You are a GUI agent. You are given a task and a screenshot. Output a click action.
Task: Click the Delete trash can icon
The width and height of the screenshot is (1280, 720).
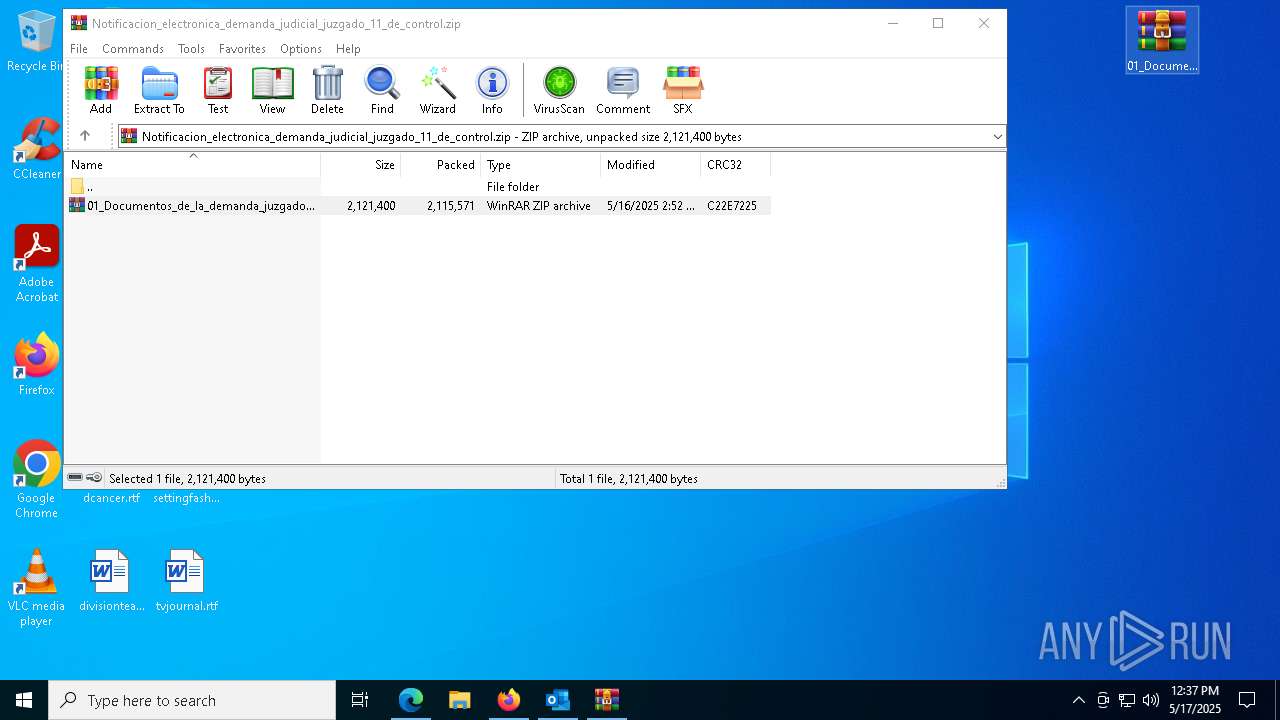327,91
